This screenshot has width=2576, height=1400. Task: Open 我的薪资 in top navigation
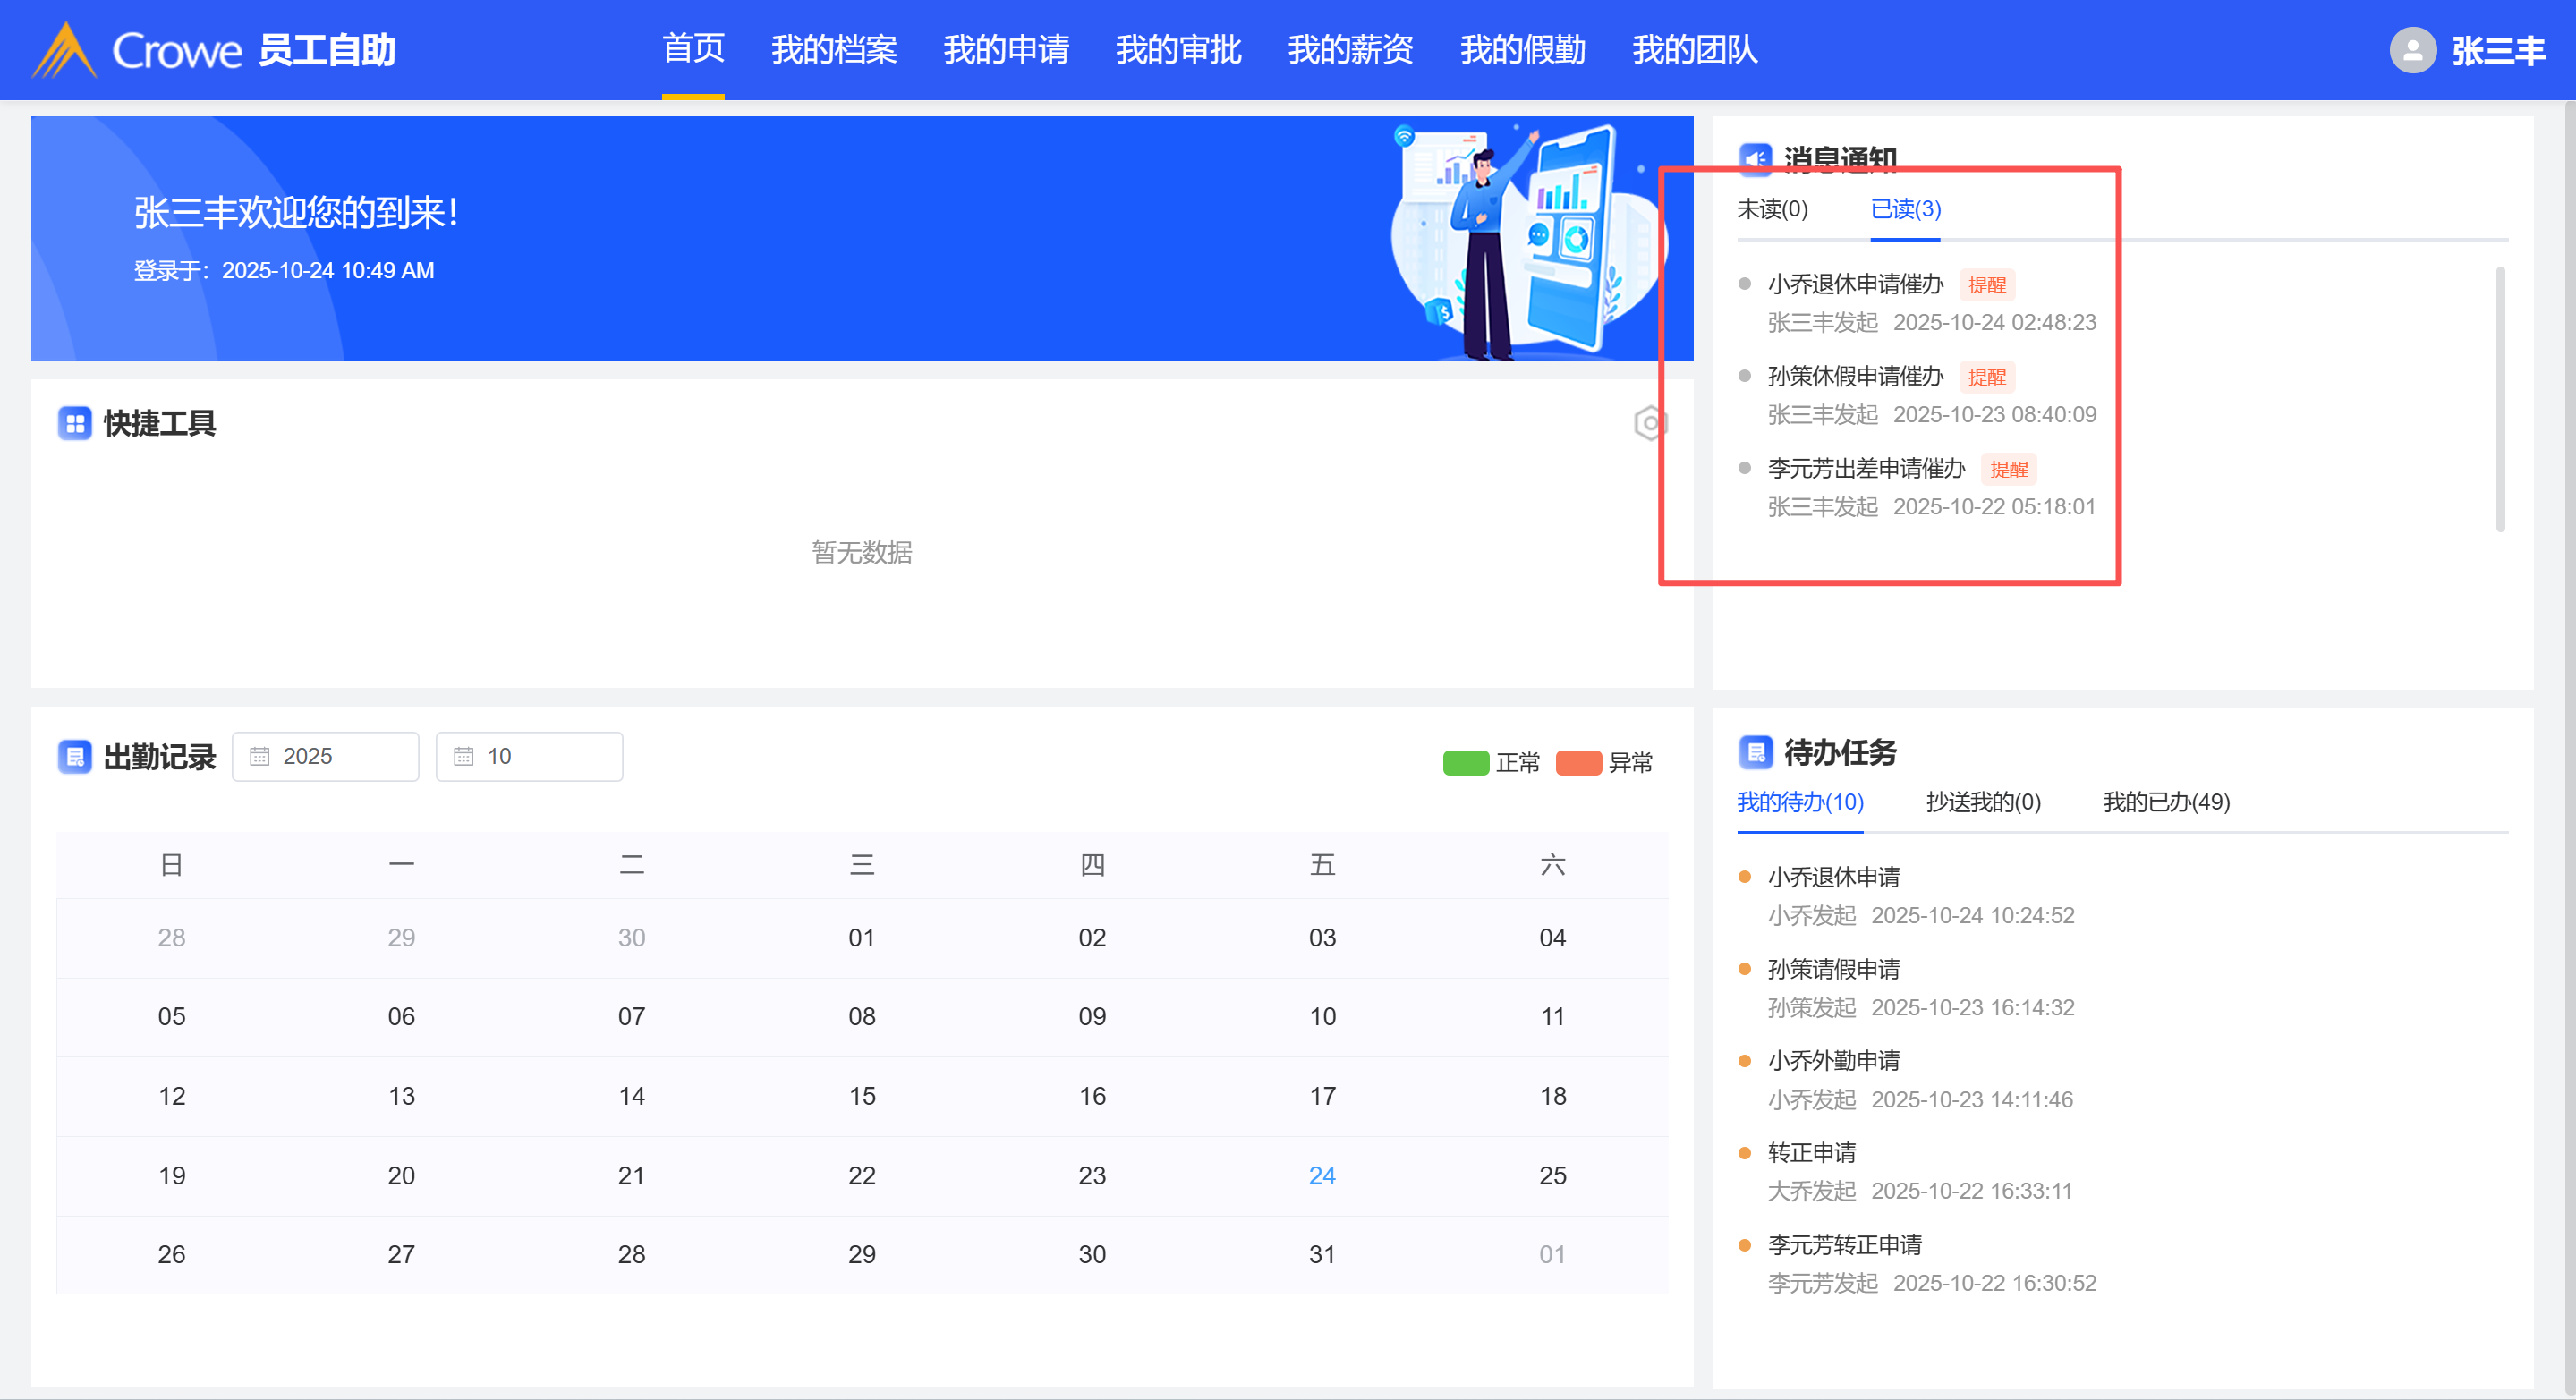(x=1350, y=50)
